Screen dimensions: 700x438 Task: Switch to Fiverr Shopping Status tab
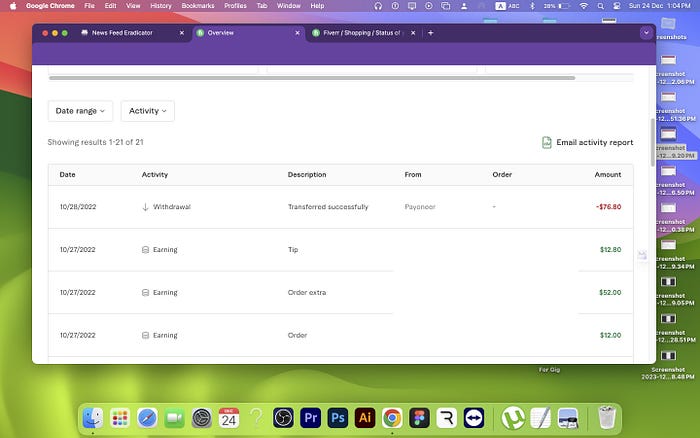pyautogui.click(x=362, y=33)
